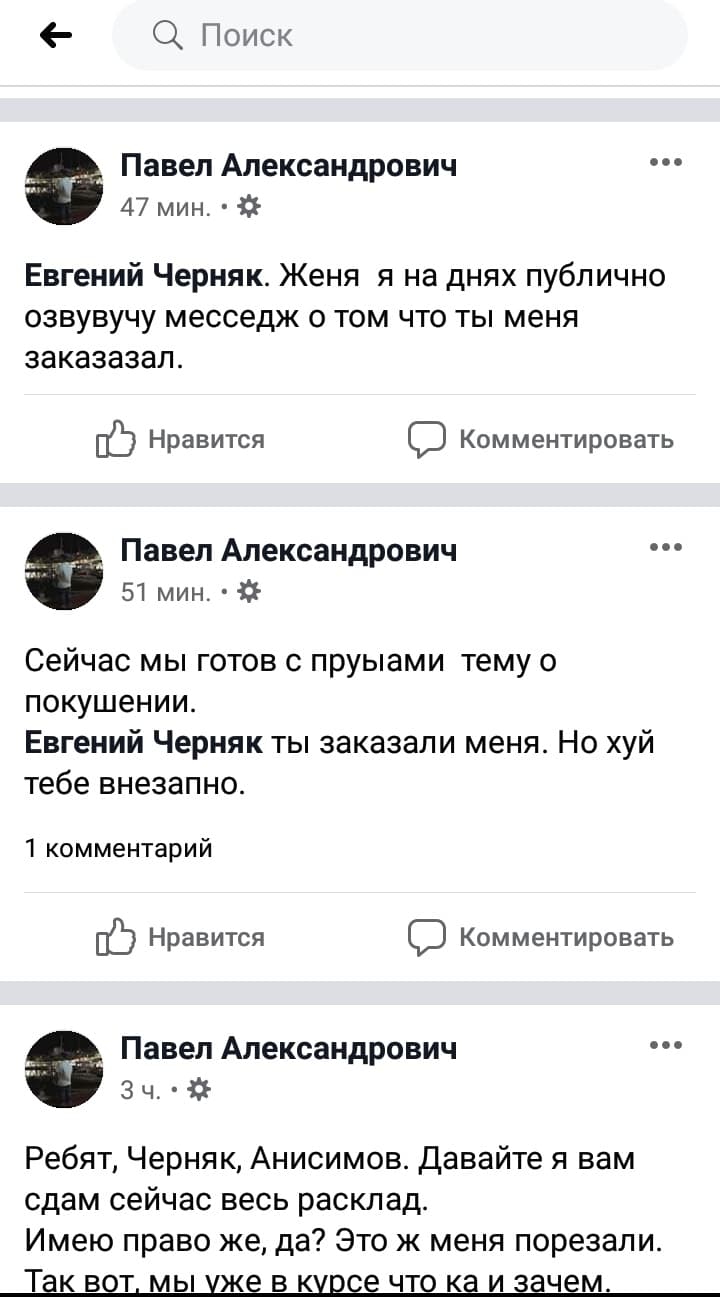Like the 51 мин. post with Нравится

181,937
